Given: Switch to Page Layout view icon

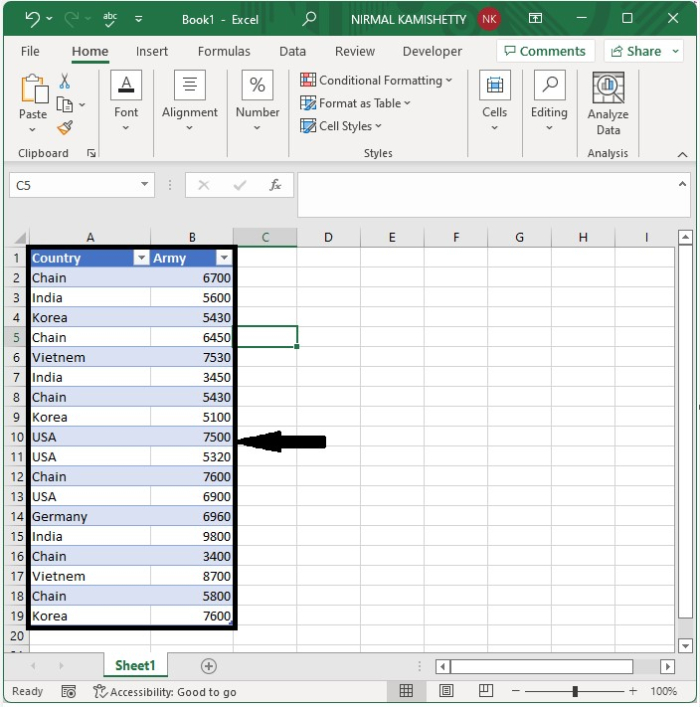Looking at the screenshot, I should coord(446,691).
